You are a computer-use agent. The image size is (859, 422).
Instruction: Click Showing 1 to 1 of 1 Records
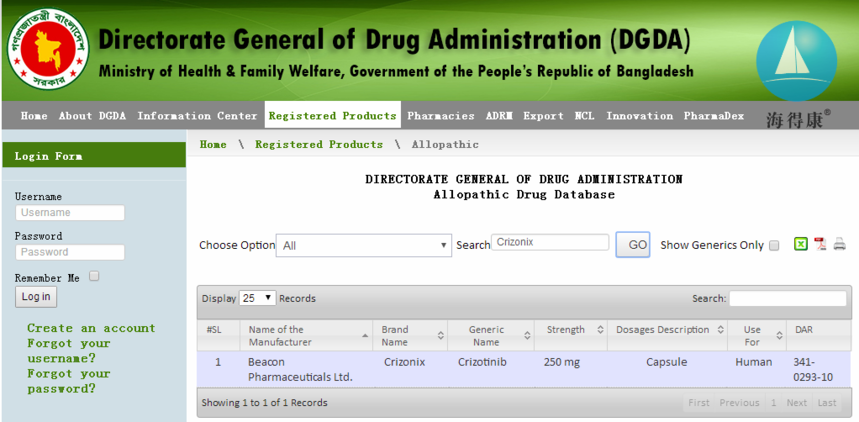(265, 403)
